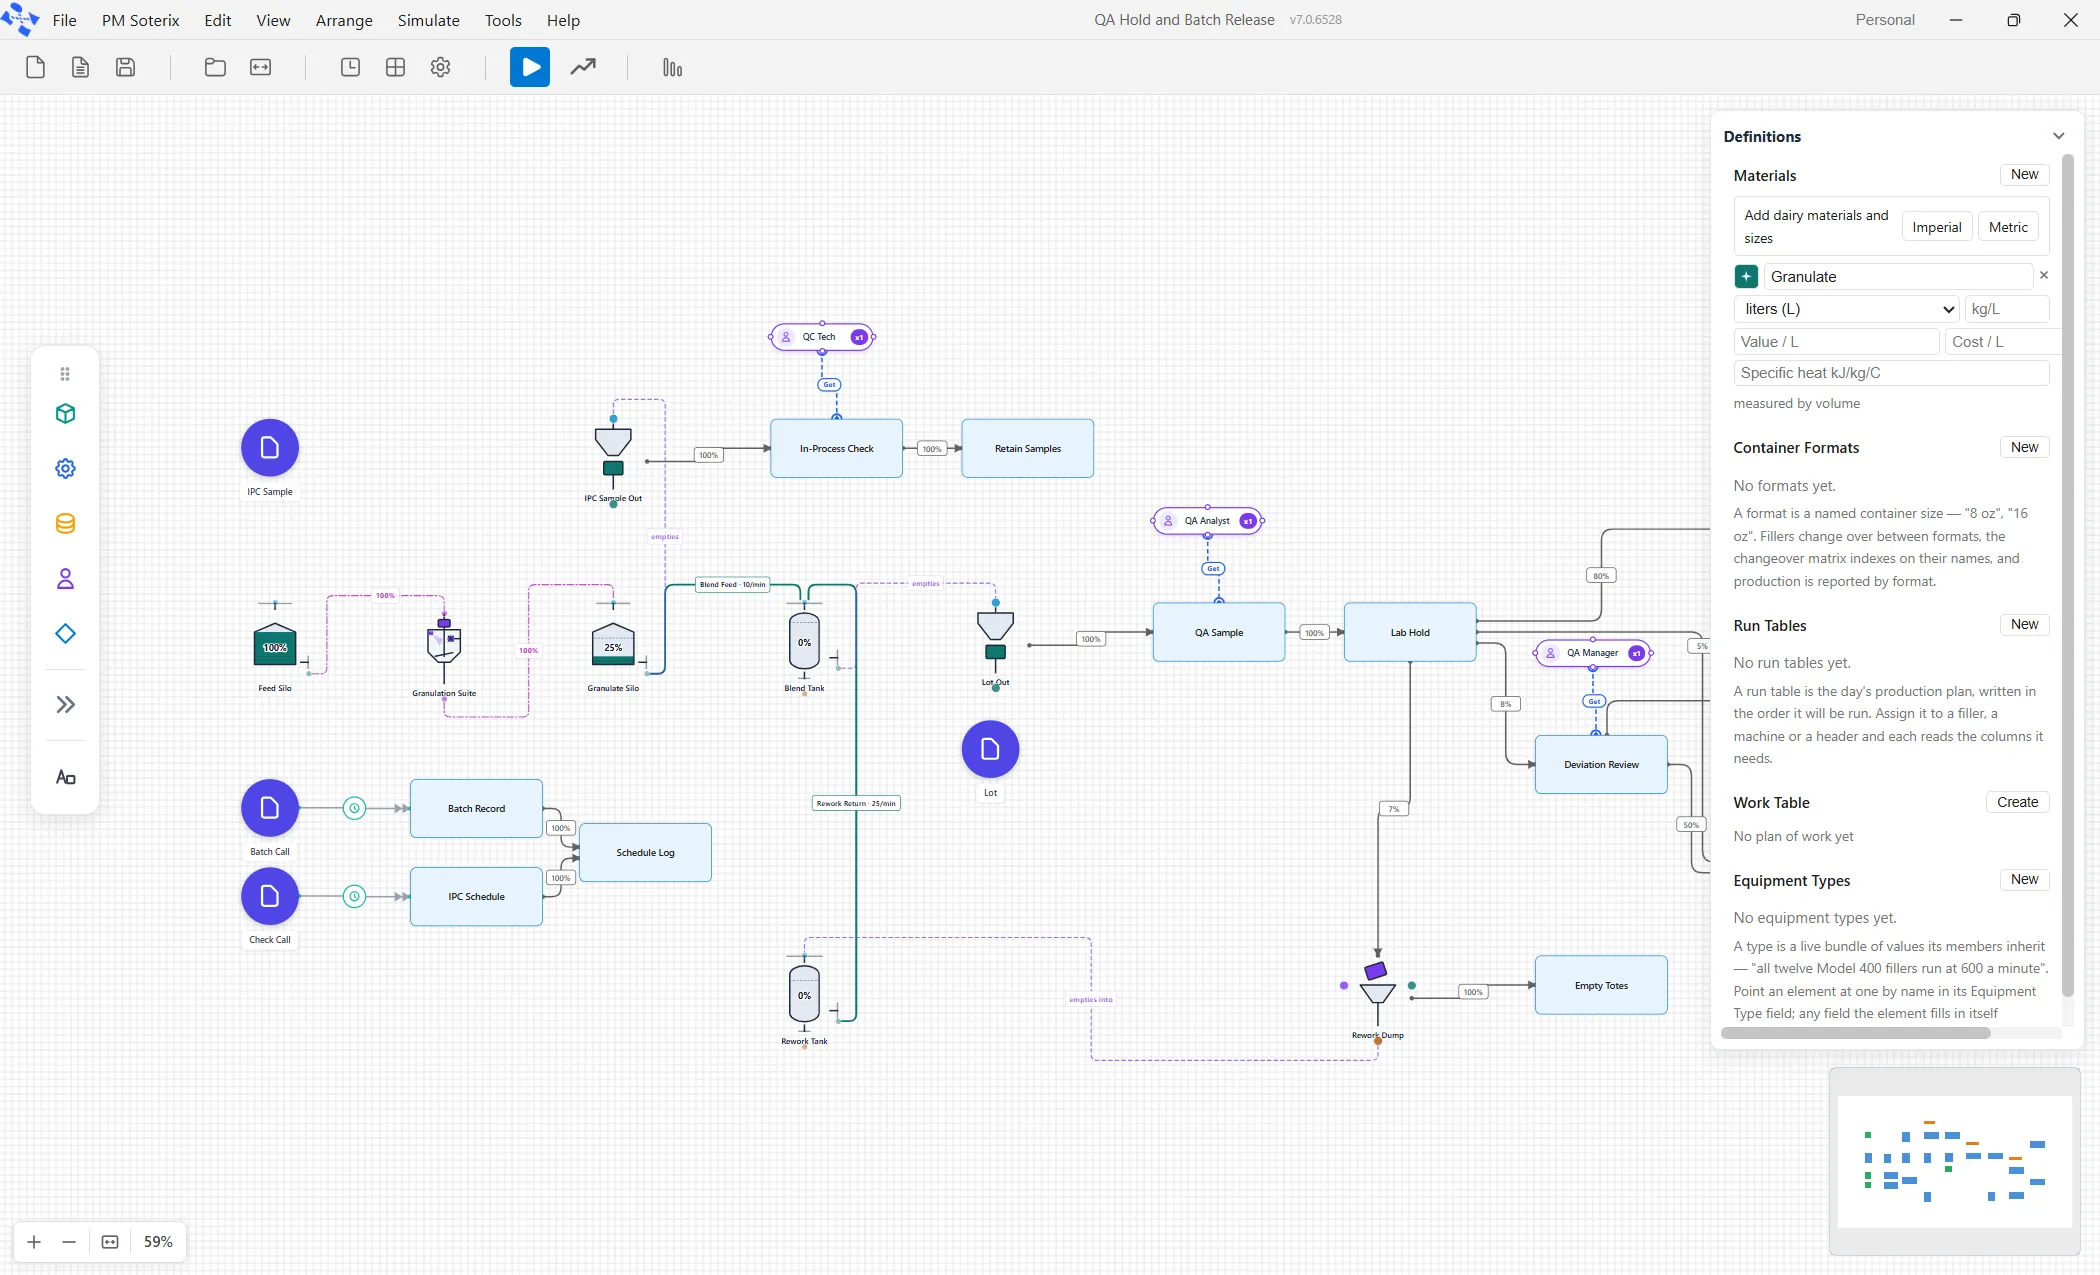Screen dimensions: 2100x1275
Task: Click the Granulate material name field
Action: [x=1898, y=277]
